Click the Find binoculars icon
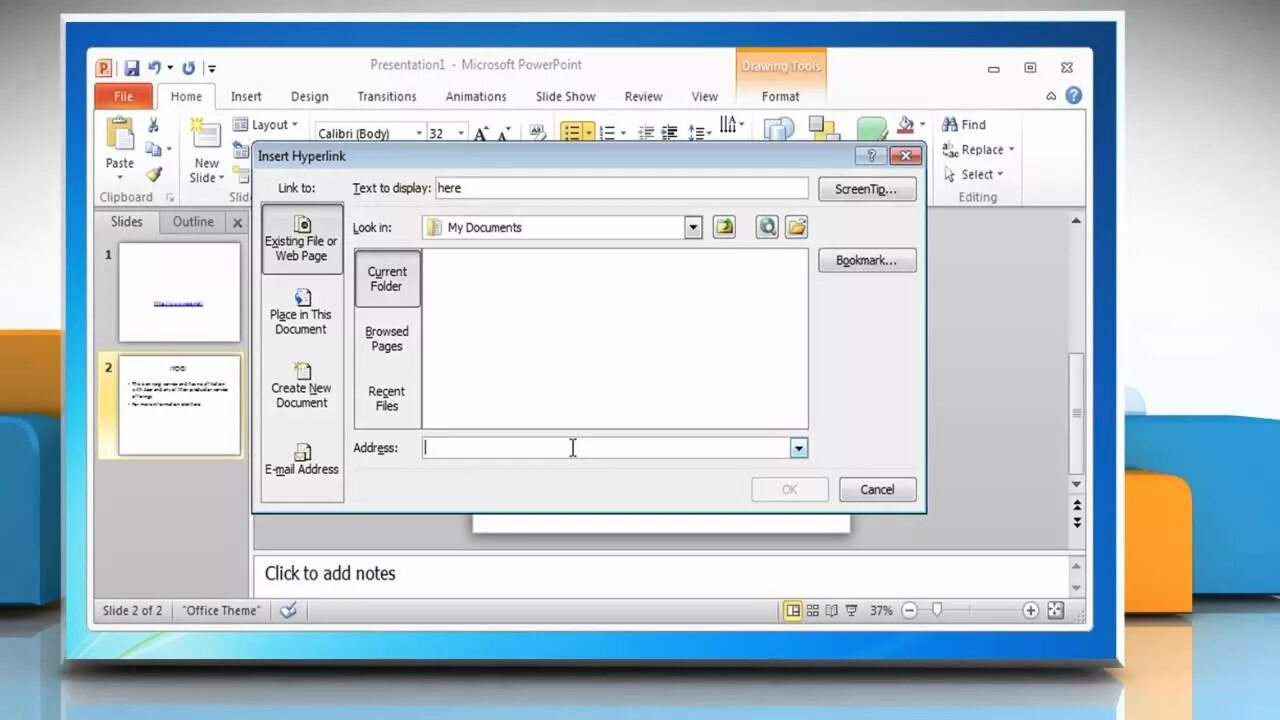This screenshot has width=1280, height=720. point(950,124)
